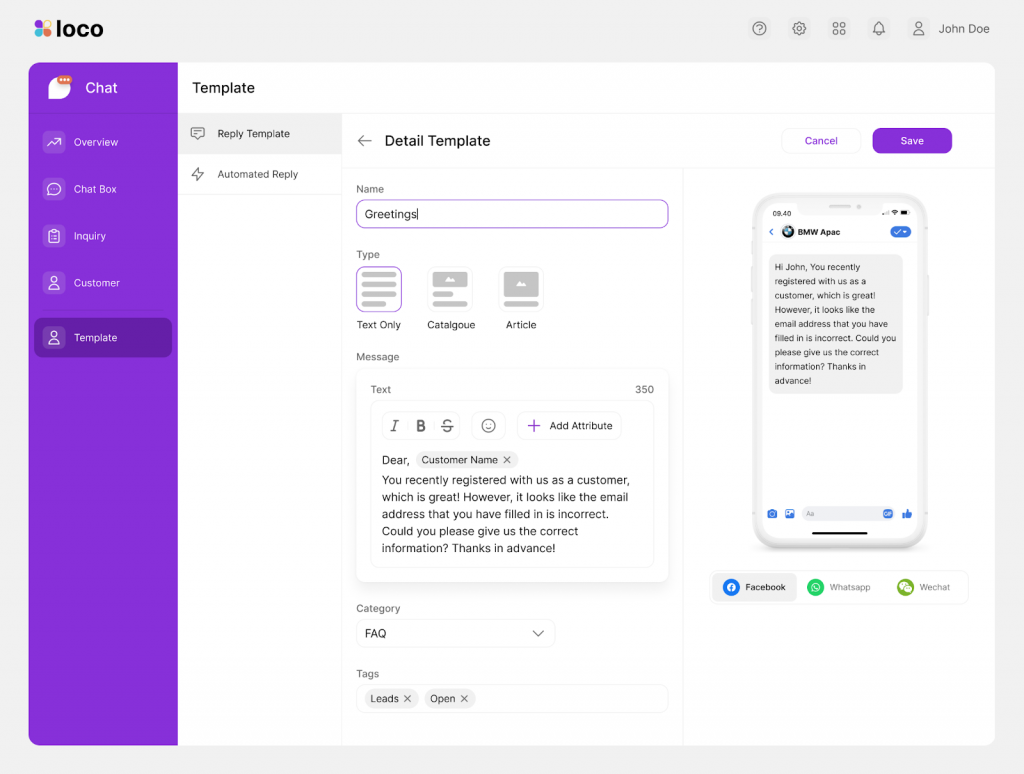This screenshot has height=774, width=1024.
Task: Select the Catalogue template type
Action: coord(451,289)
